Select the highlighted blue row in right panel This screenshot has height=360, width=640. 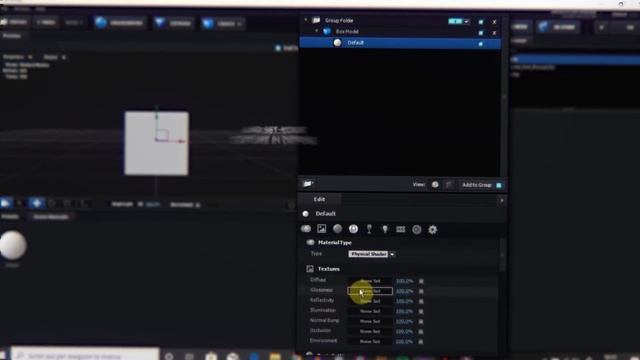pyautogui.click(x=575, y=60)
